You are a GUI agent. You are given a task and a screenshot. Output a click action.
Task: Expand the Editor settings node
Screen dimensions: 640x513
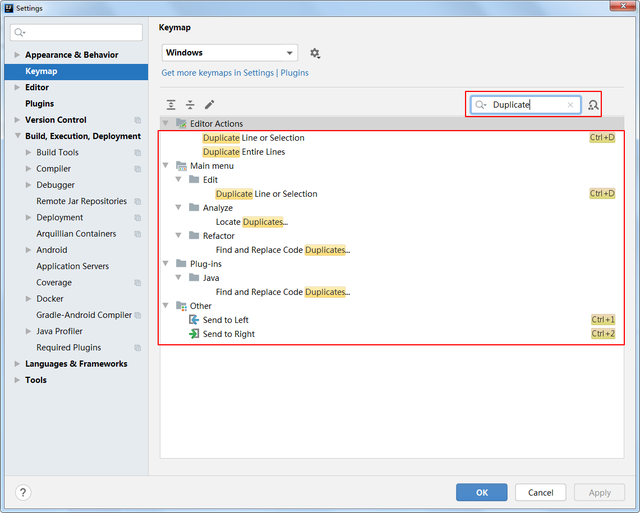pos(17,87)
